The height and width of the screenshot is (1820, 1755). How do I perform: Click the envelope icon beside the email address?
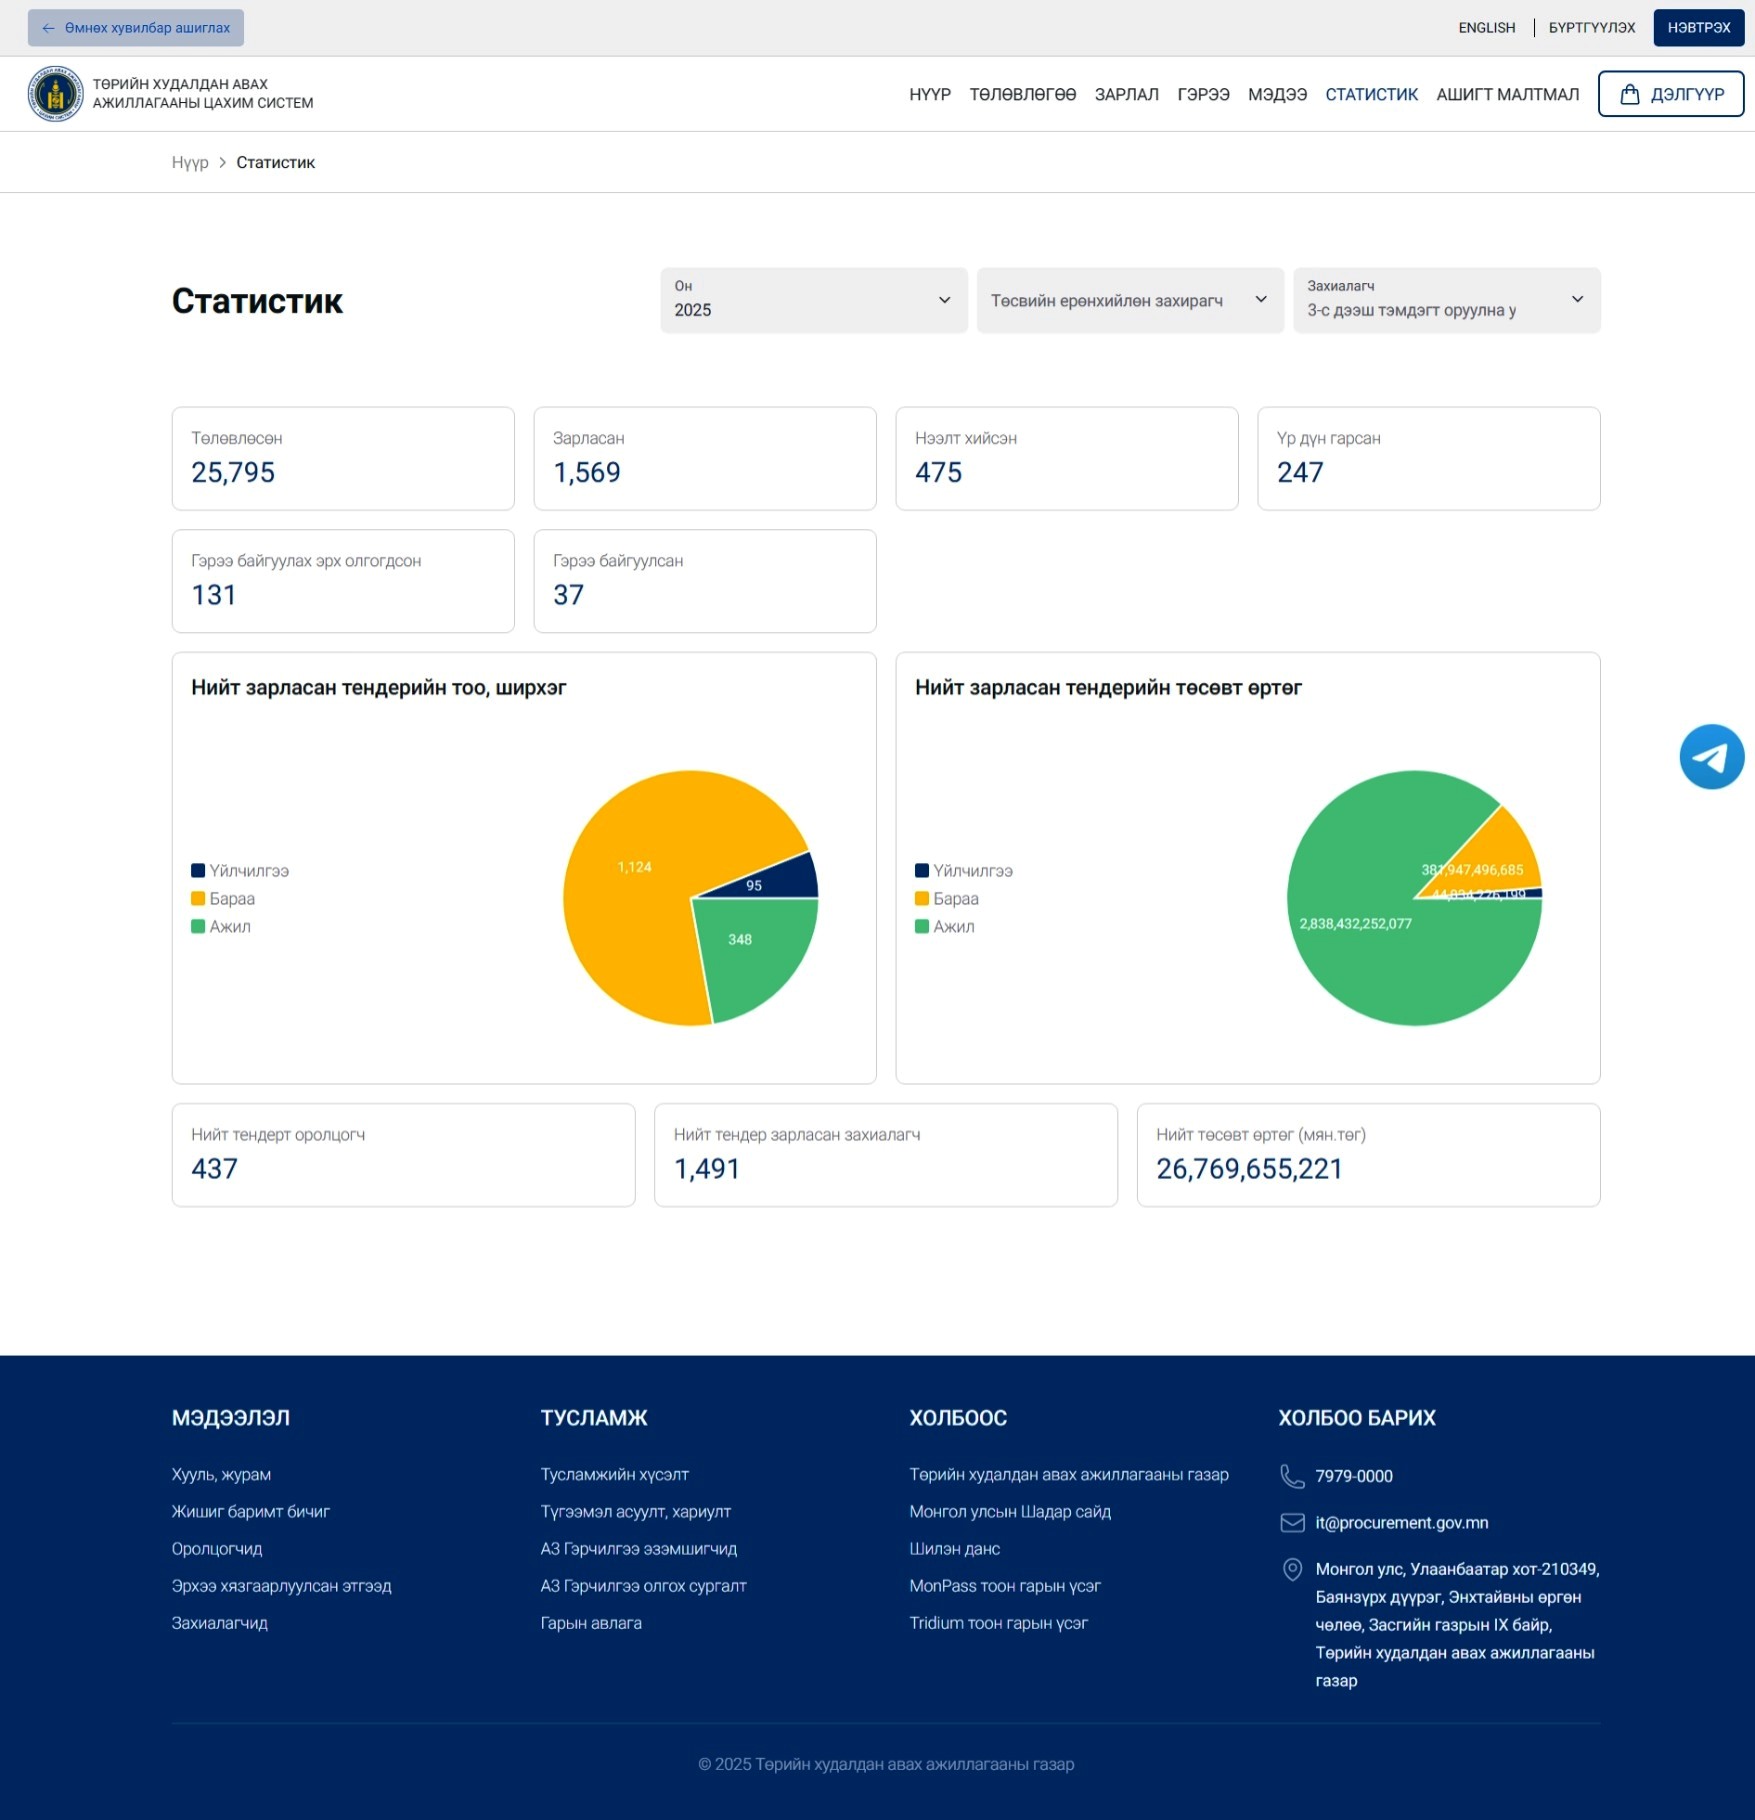point(1292,1523)
